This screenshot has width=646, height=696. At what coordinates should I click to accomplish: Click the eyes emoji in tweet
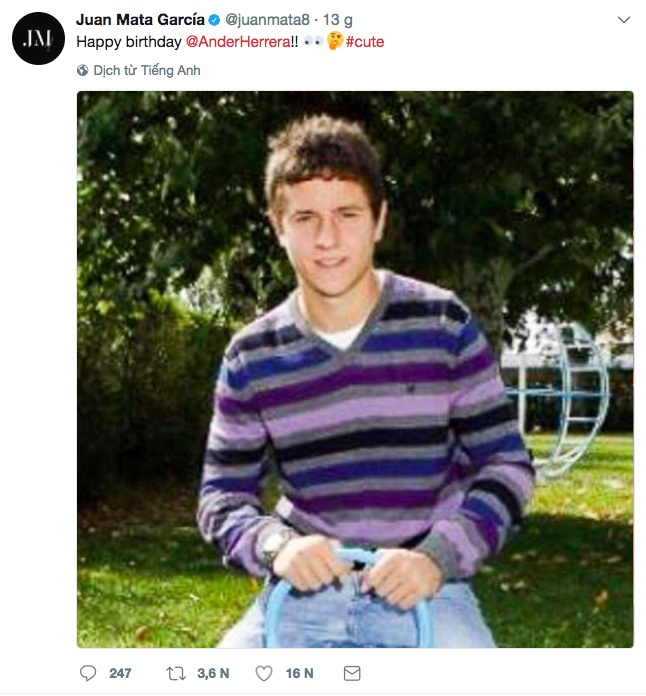coord(313,42)
